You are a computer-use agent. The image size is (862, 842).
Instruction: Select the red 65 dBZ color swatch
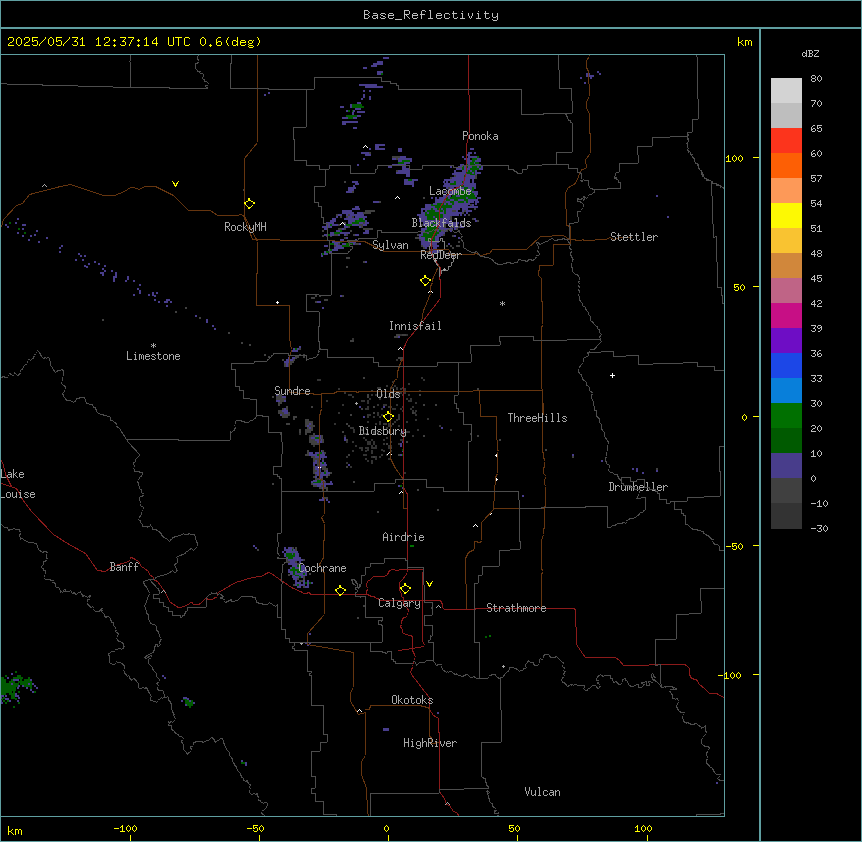786,141
